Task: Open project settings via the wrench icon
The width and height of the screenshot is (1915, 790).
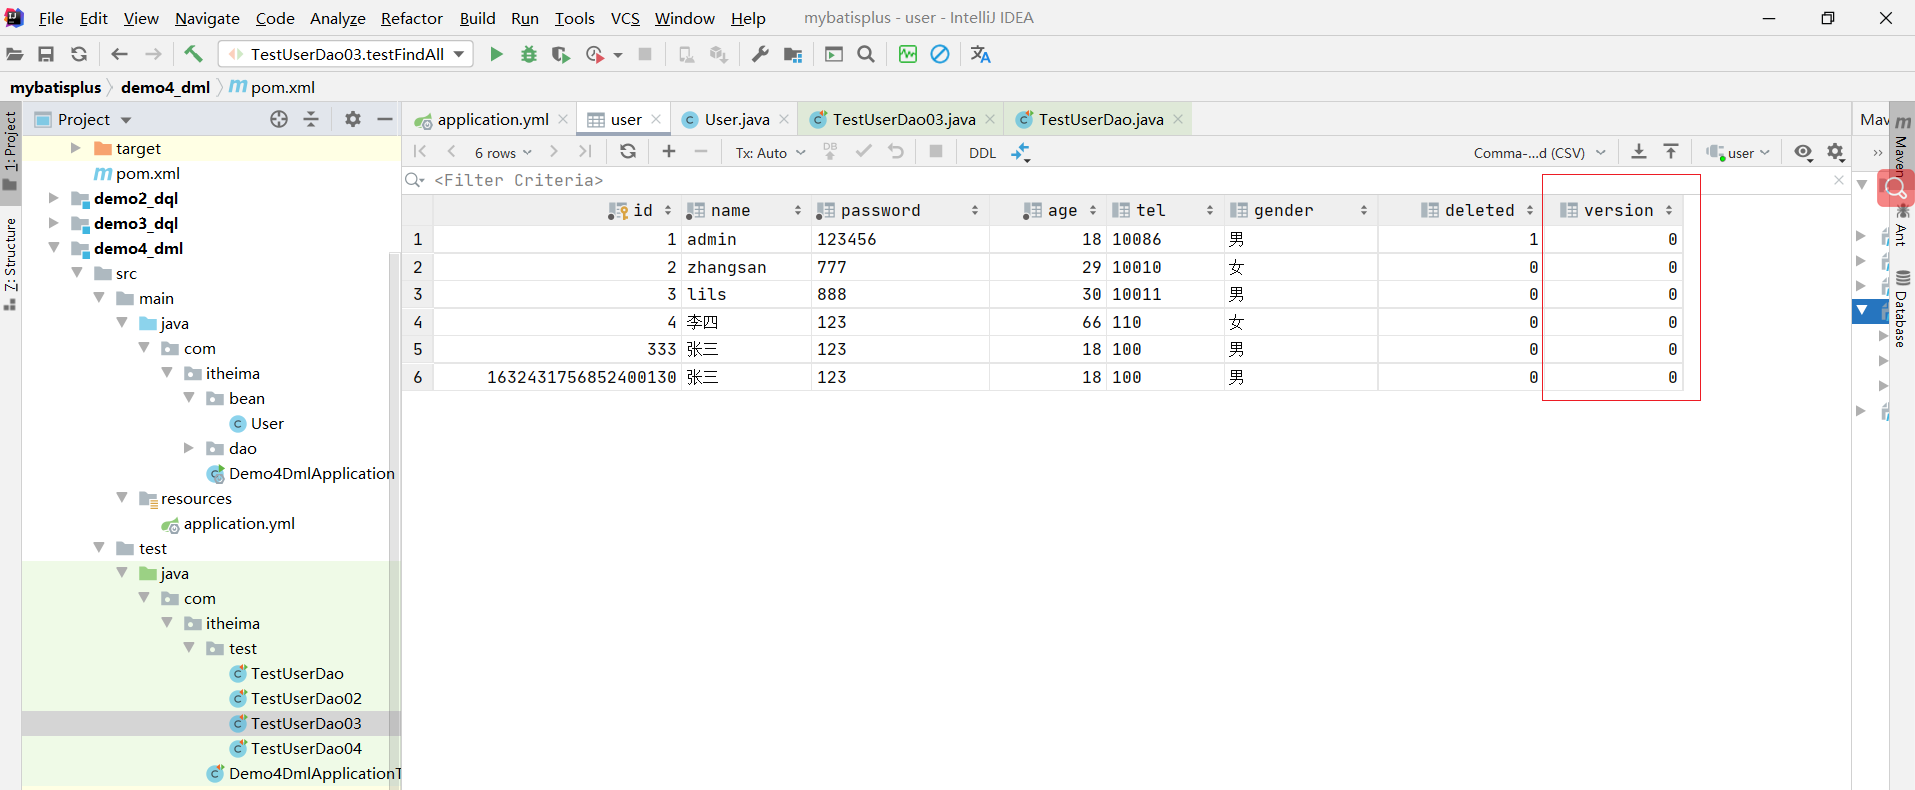Action: [x=760, y=54]
